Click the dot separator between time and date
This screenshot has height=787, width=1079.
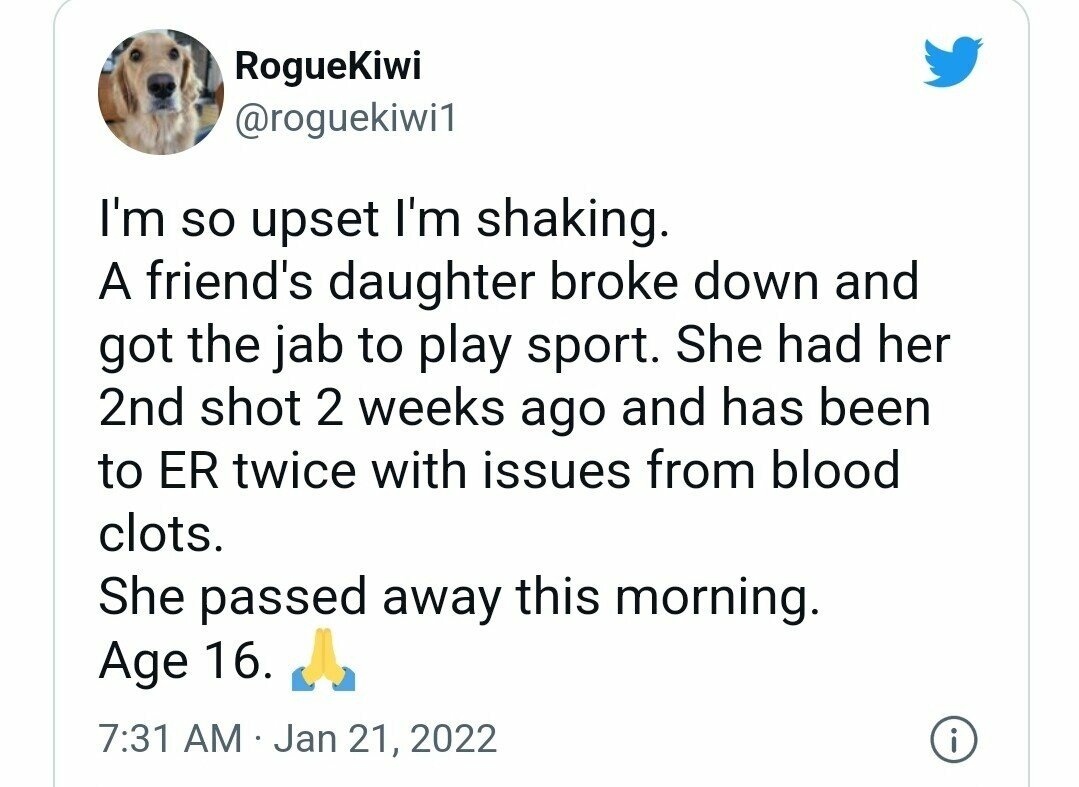(258, 740)
